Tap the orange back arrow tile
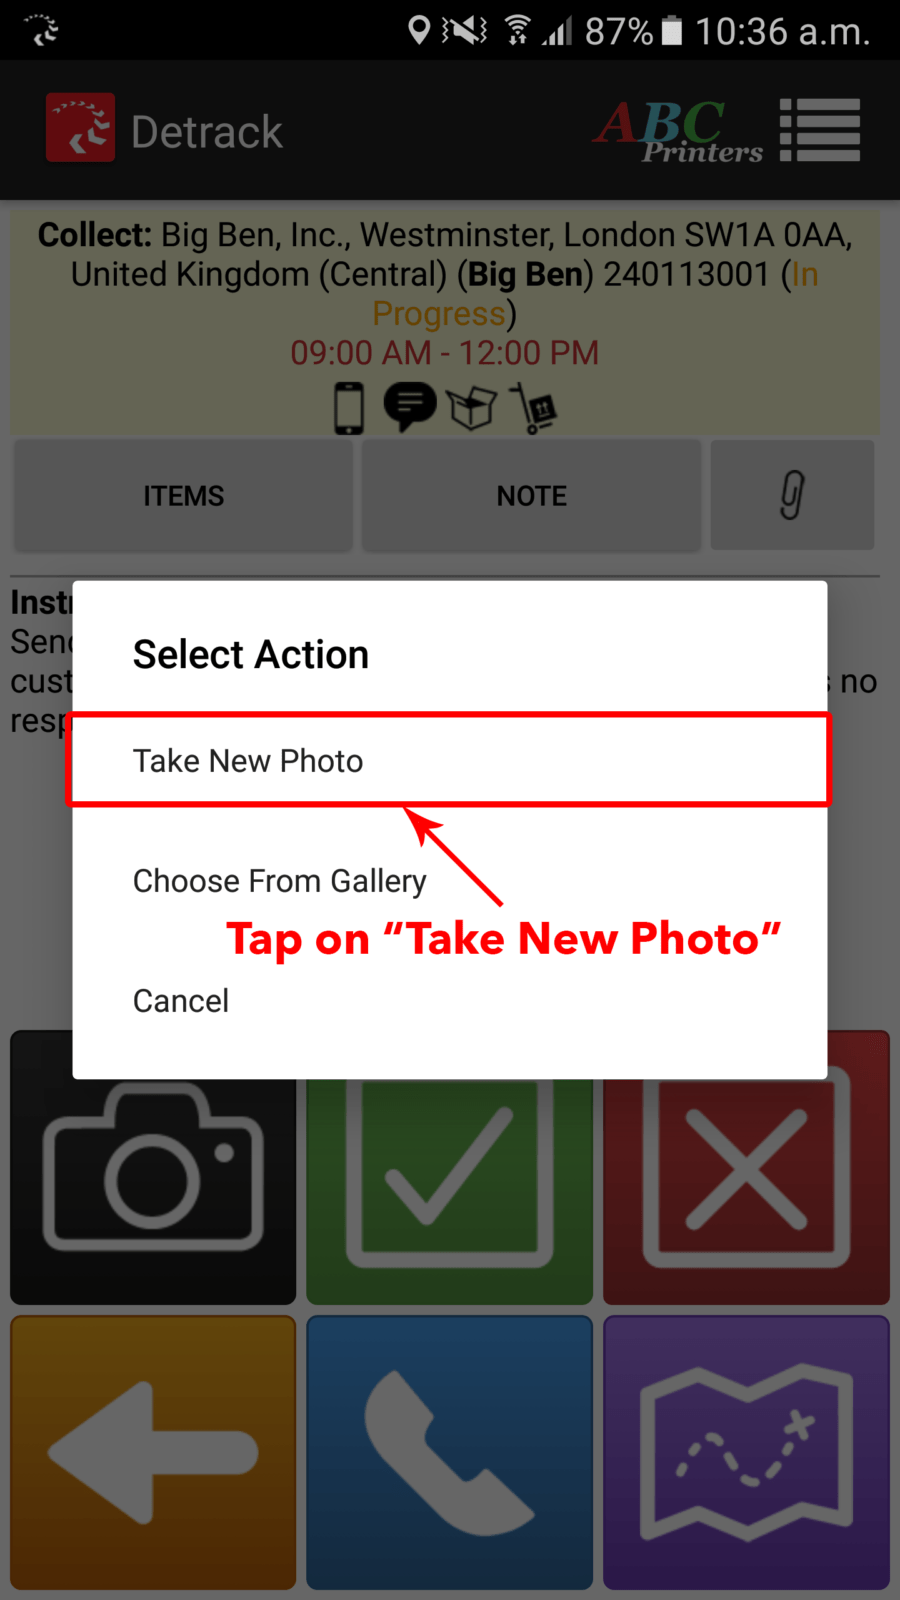The height and width of the screenshot is (1600, 900). tap(153, 1452)
